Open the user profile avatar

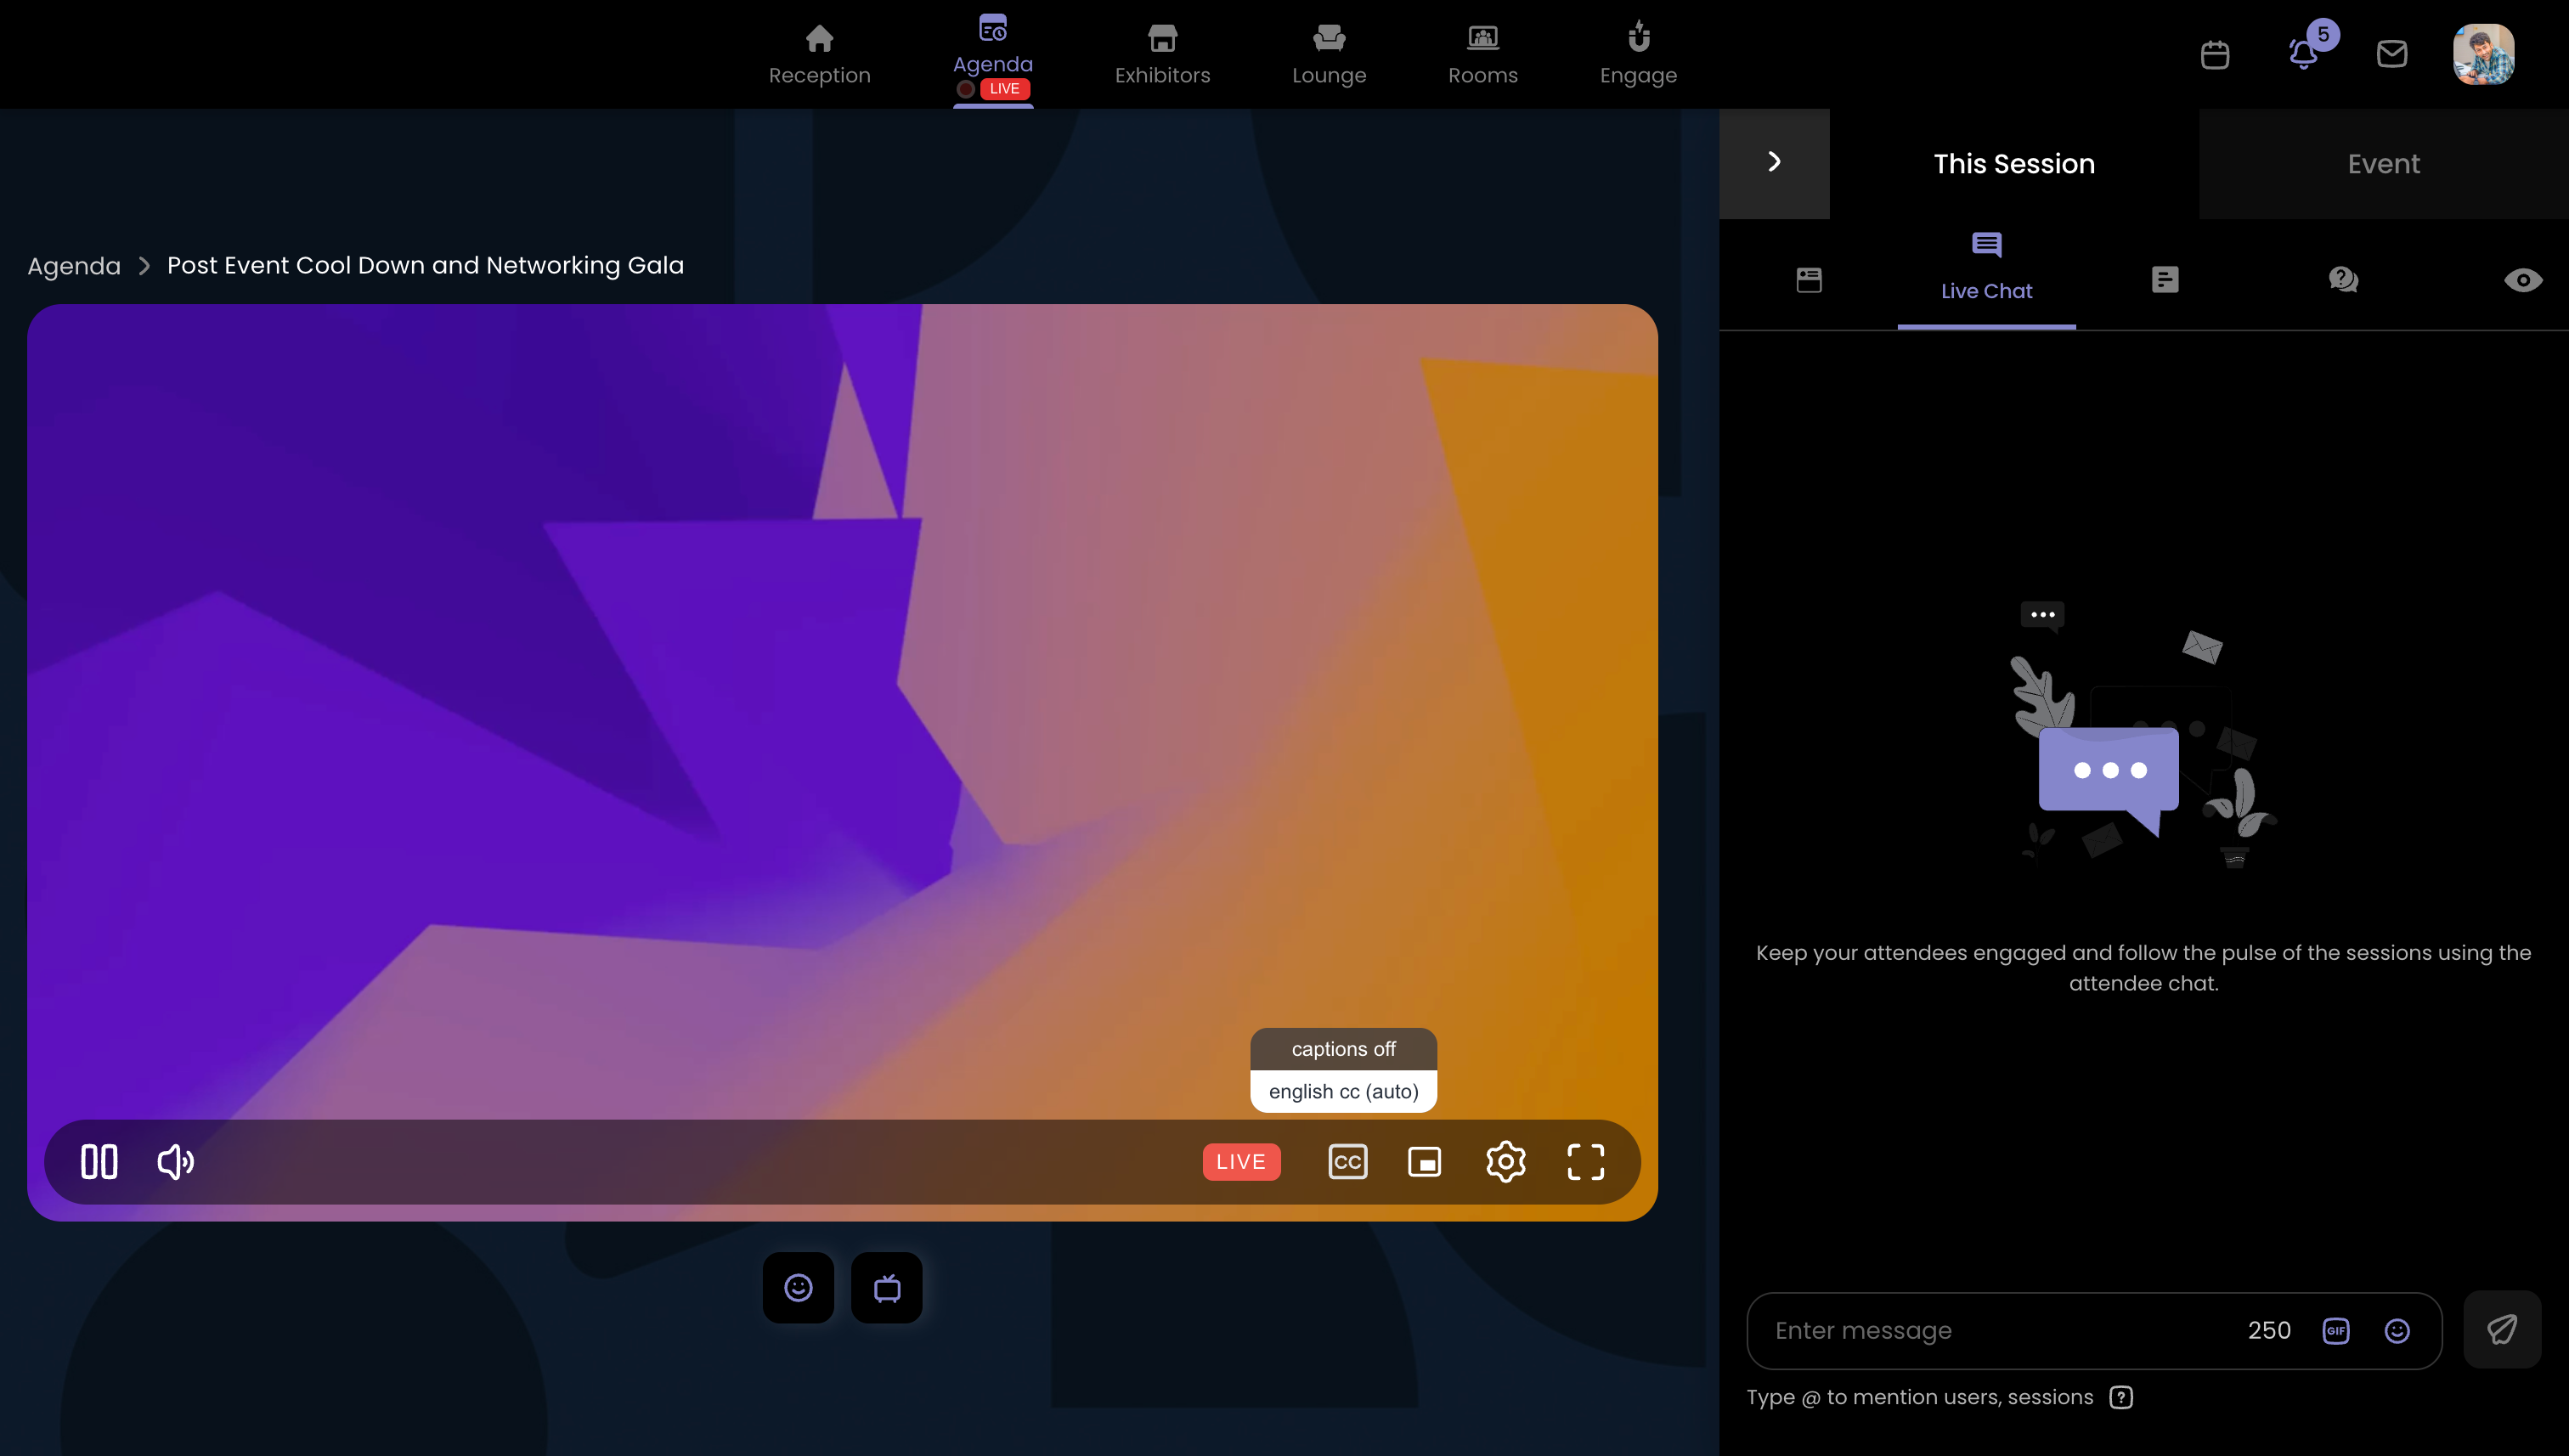coord(2483,54)
